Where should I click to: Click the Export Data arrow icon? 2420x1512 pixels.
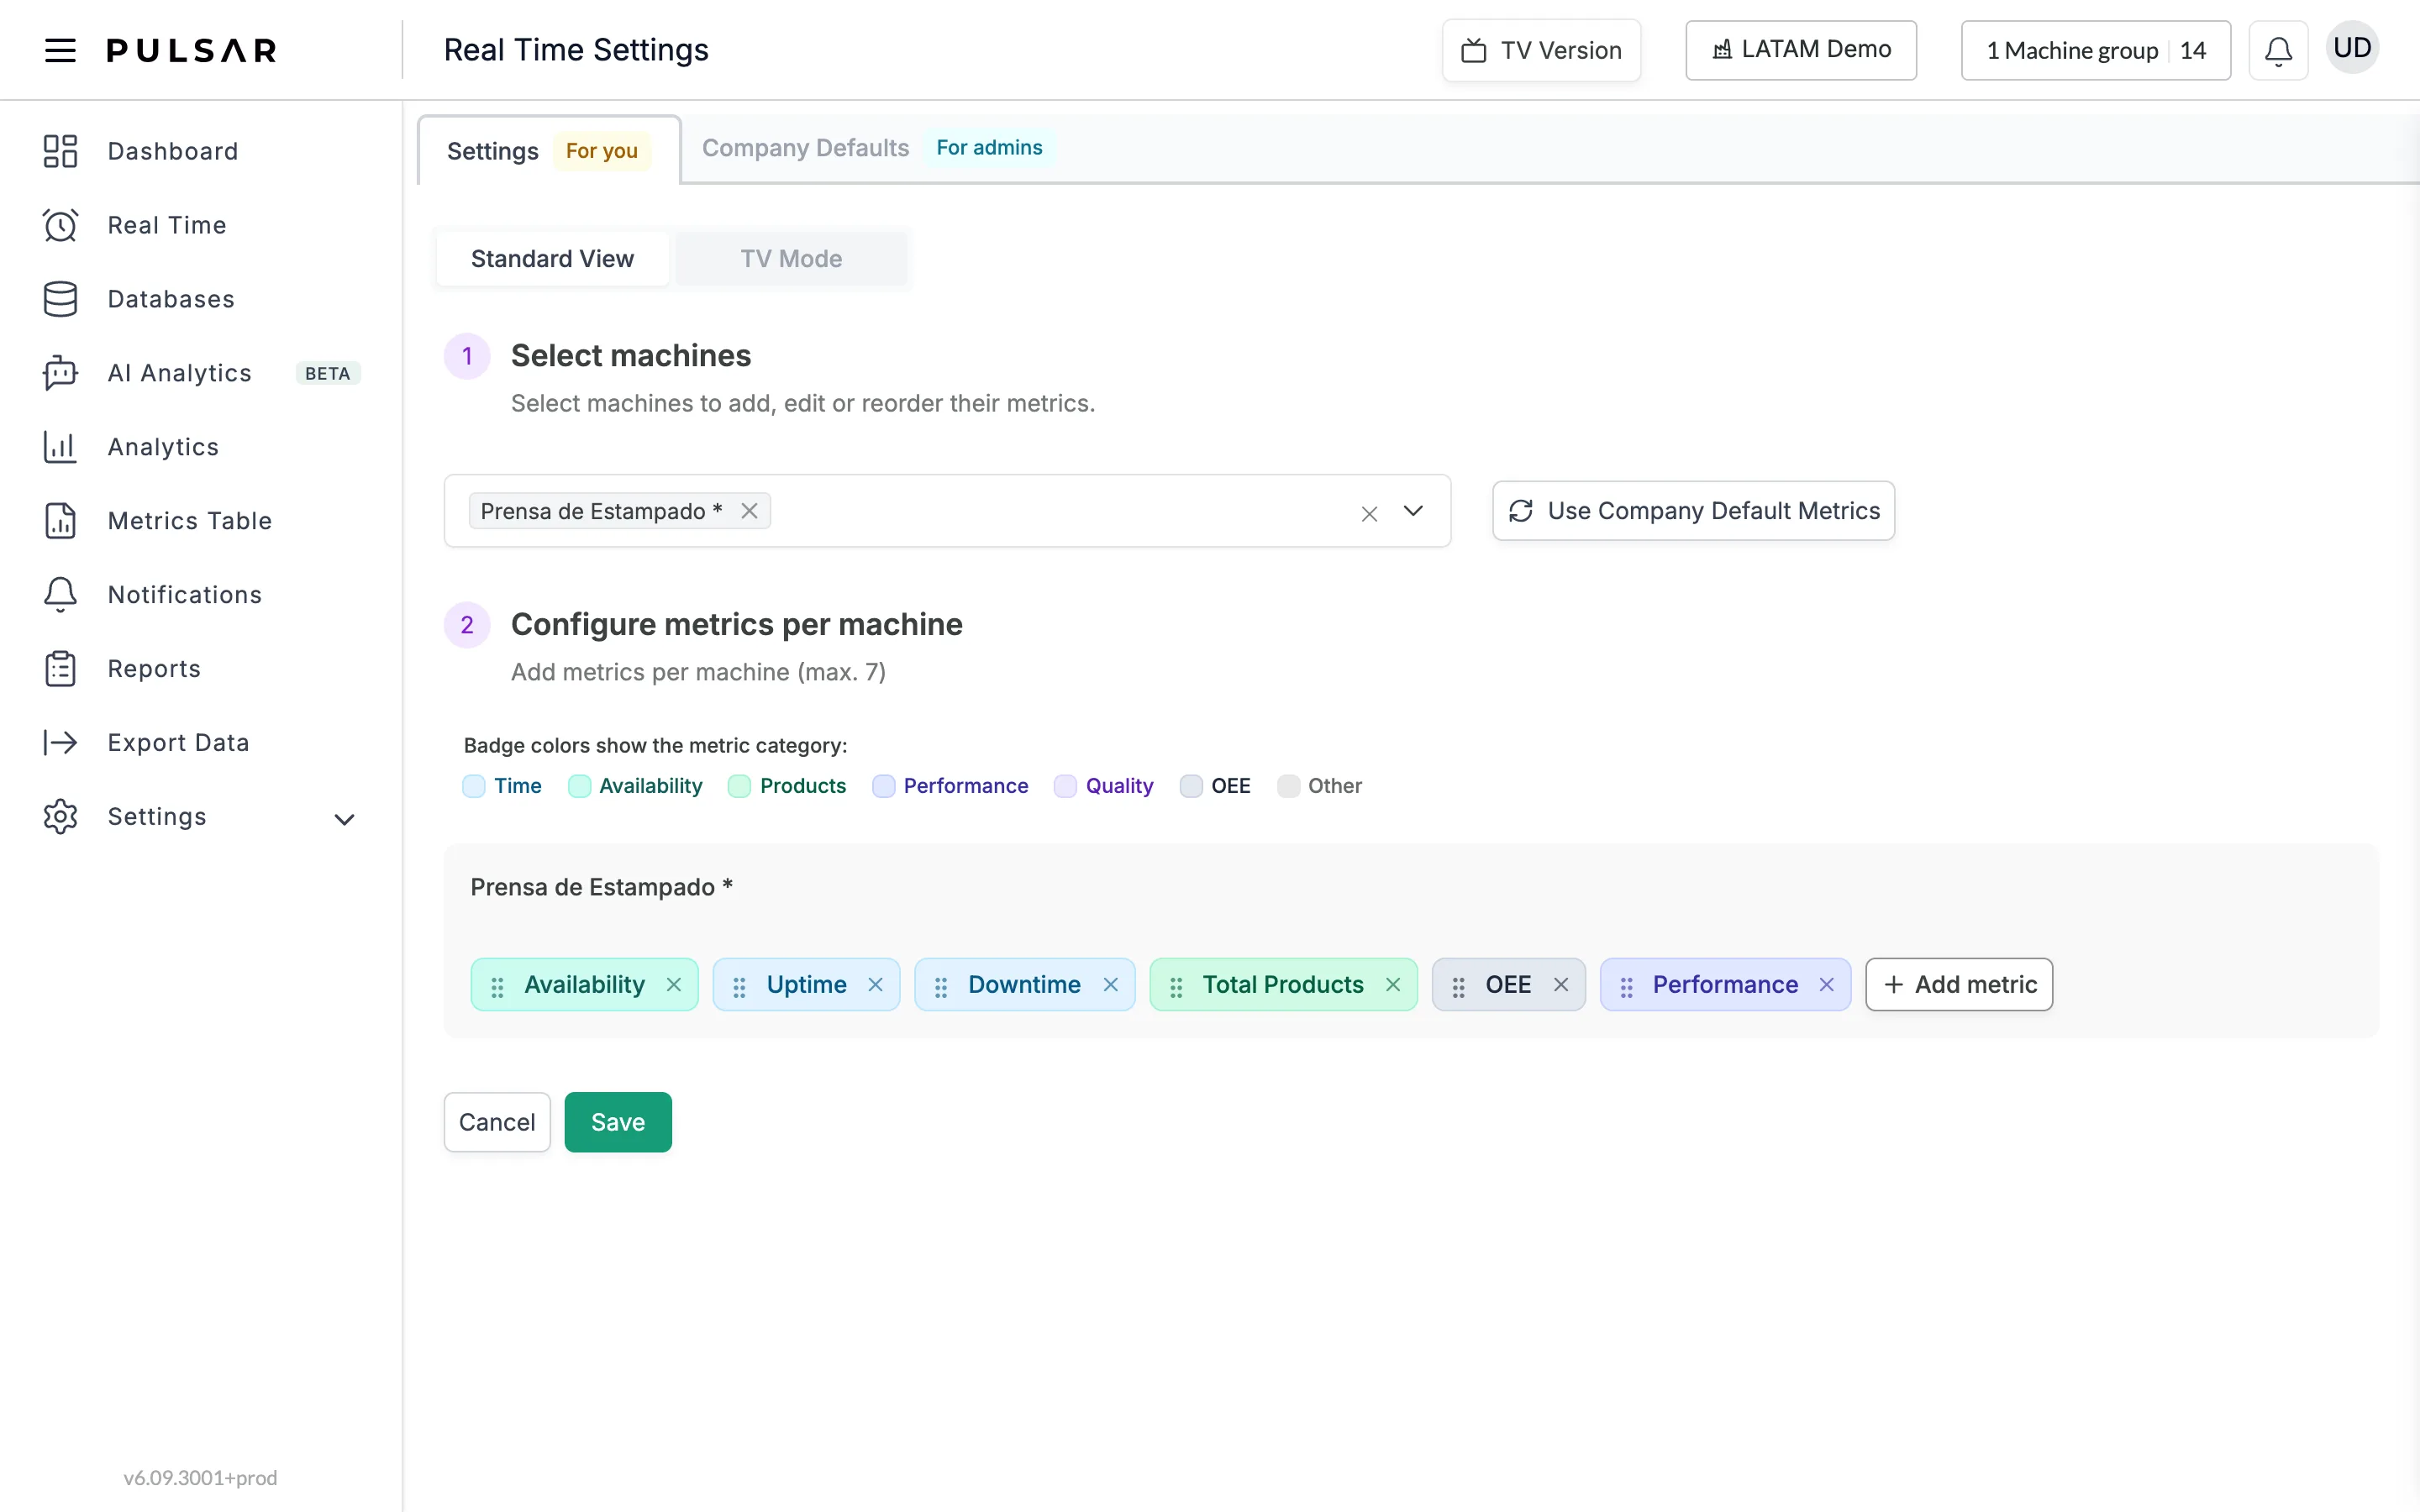coord(60,743)
